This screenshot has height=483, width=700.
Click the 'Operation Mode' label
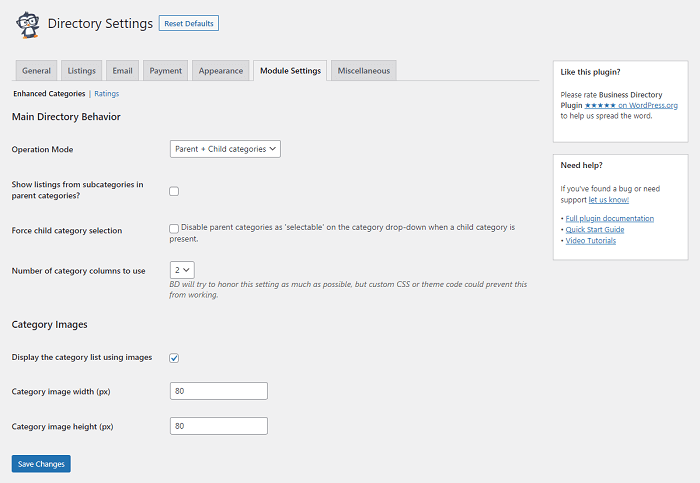[x=42, y=150]
